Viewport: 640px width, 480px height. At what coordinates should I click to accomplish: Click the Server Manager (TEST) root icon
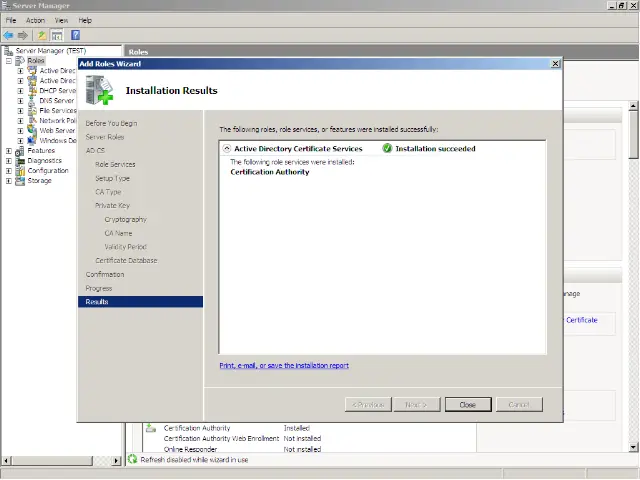[x=8, y=51]
